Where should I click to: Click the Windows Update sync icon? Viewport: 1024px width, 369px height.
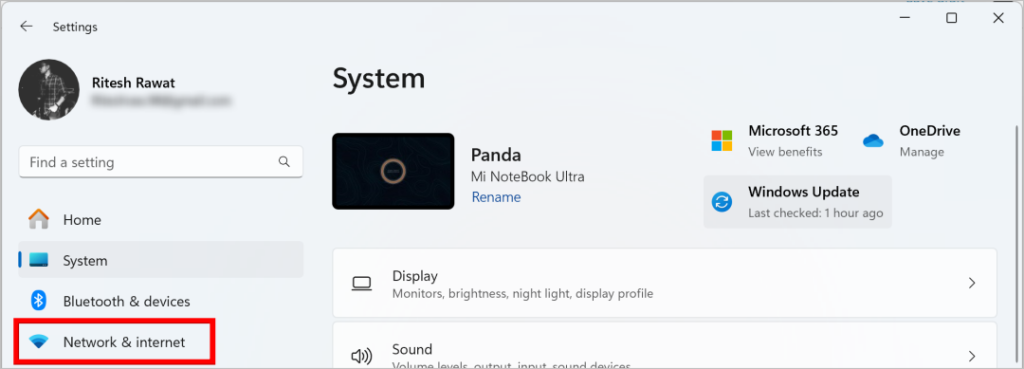pos(722,202)
